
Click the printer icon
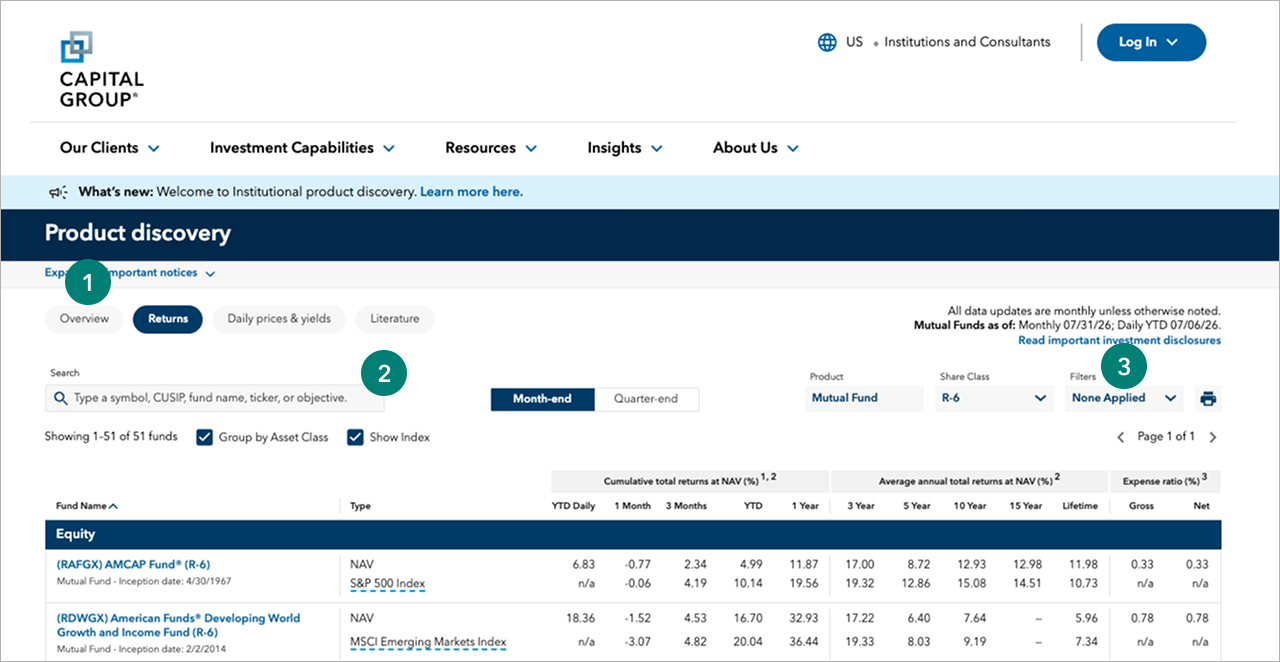coord(1208,398)
